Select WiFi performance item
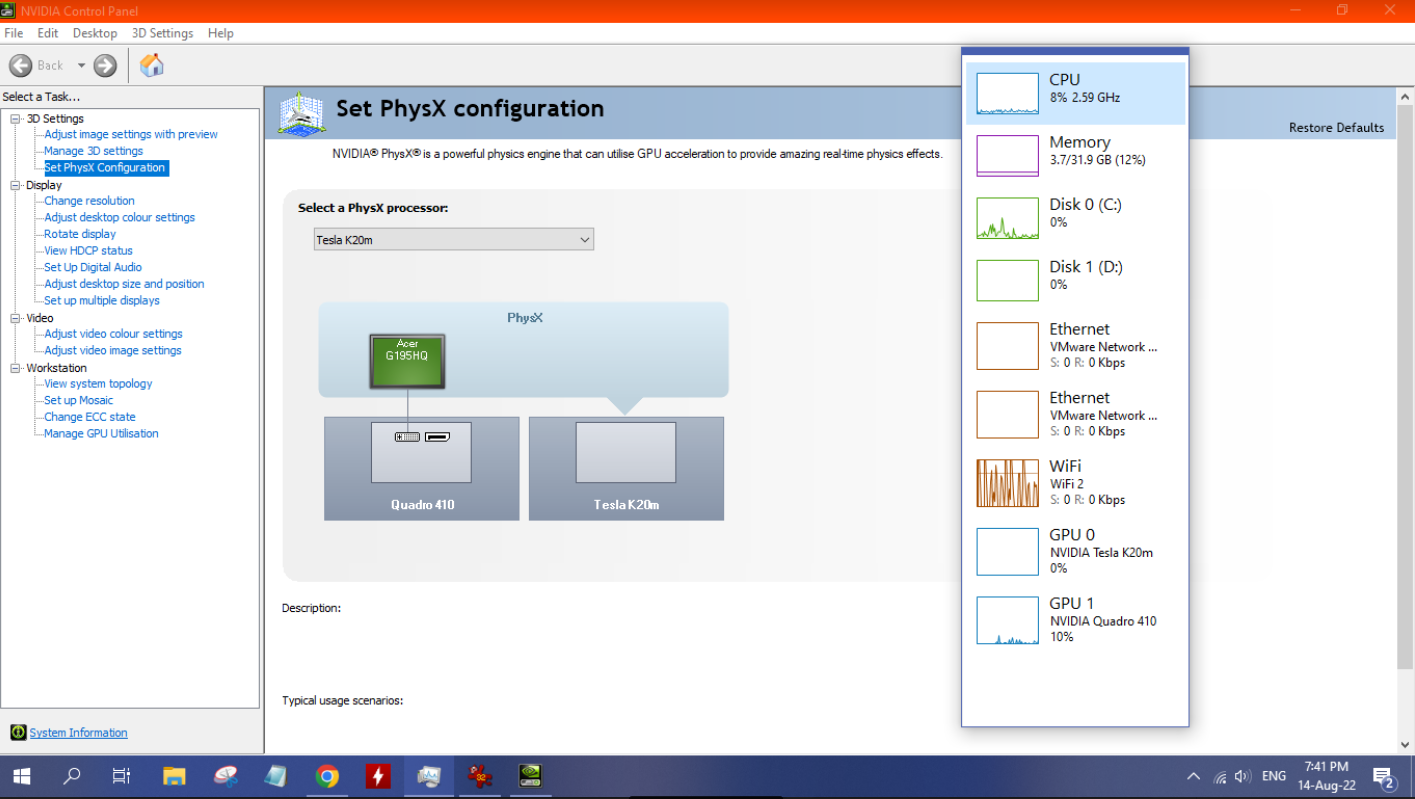Viewport: 1415px width, 799px height. tap(1075, 483)
